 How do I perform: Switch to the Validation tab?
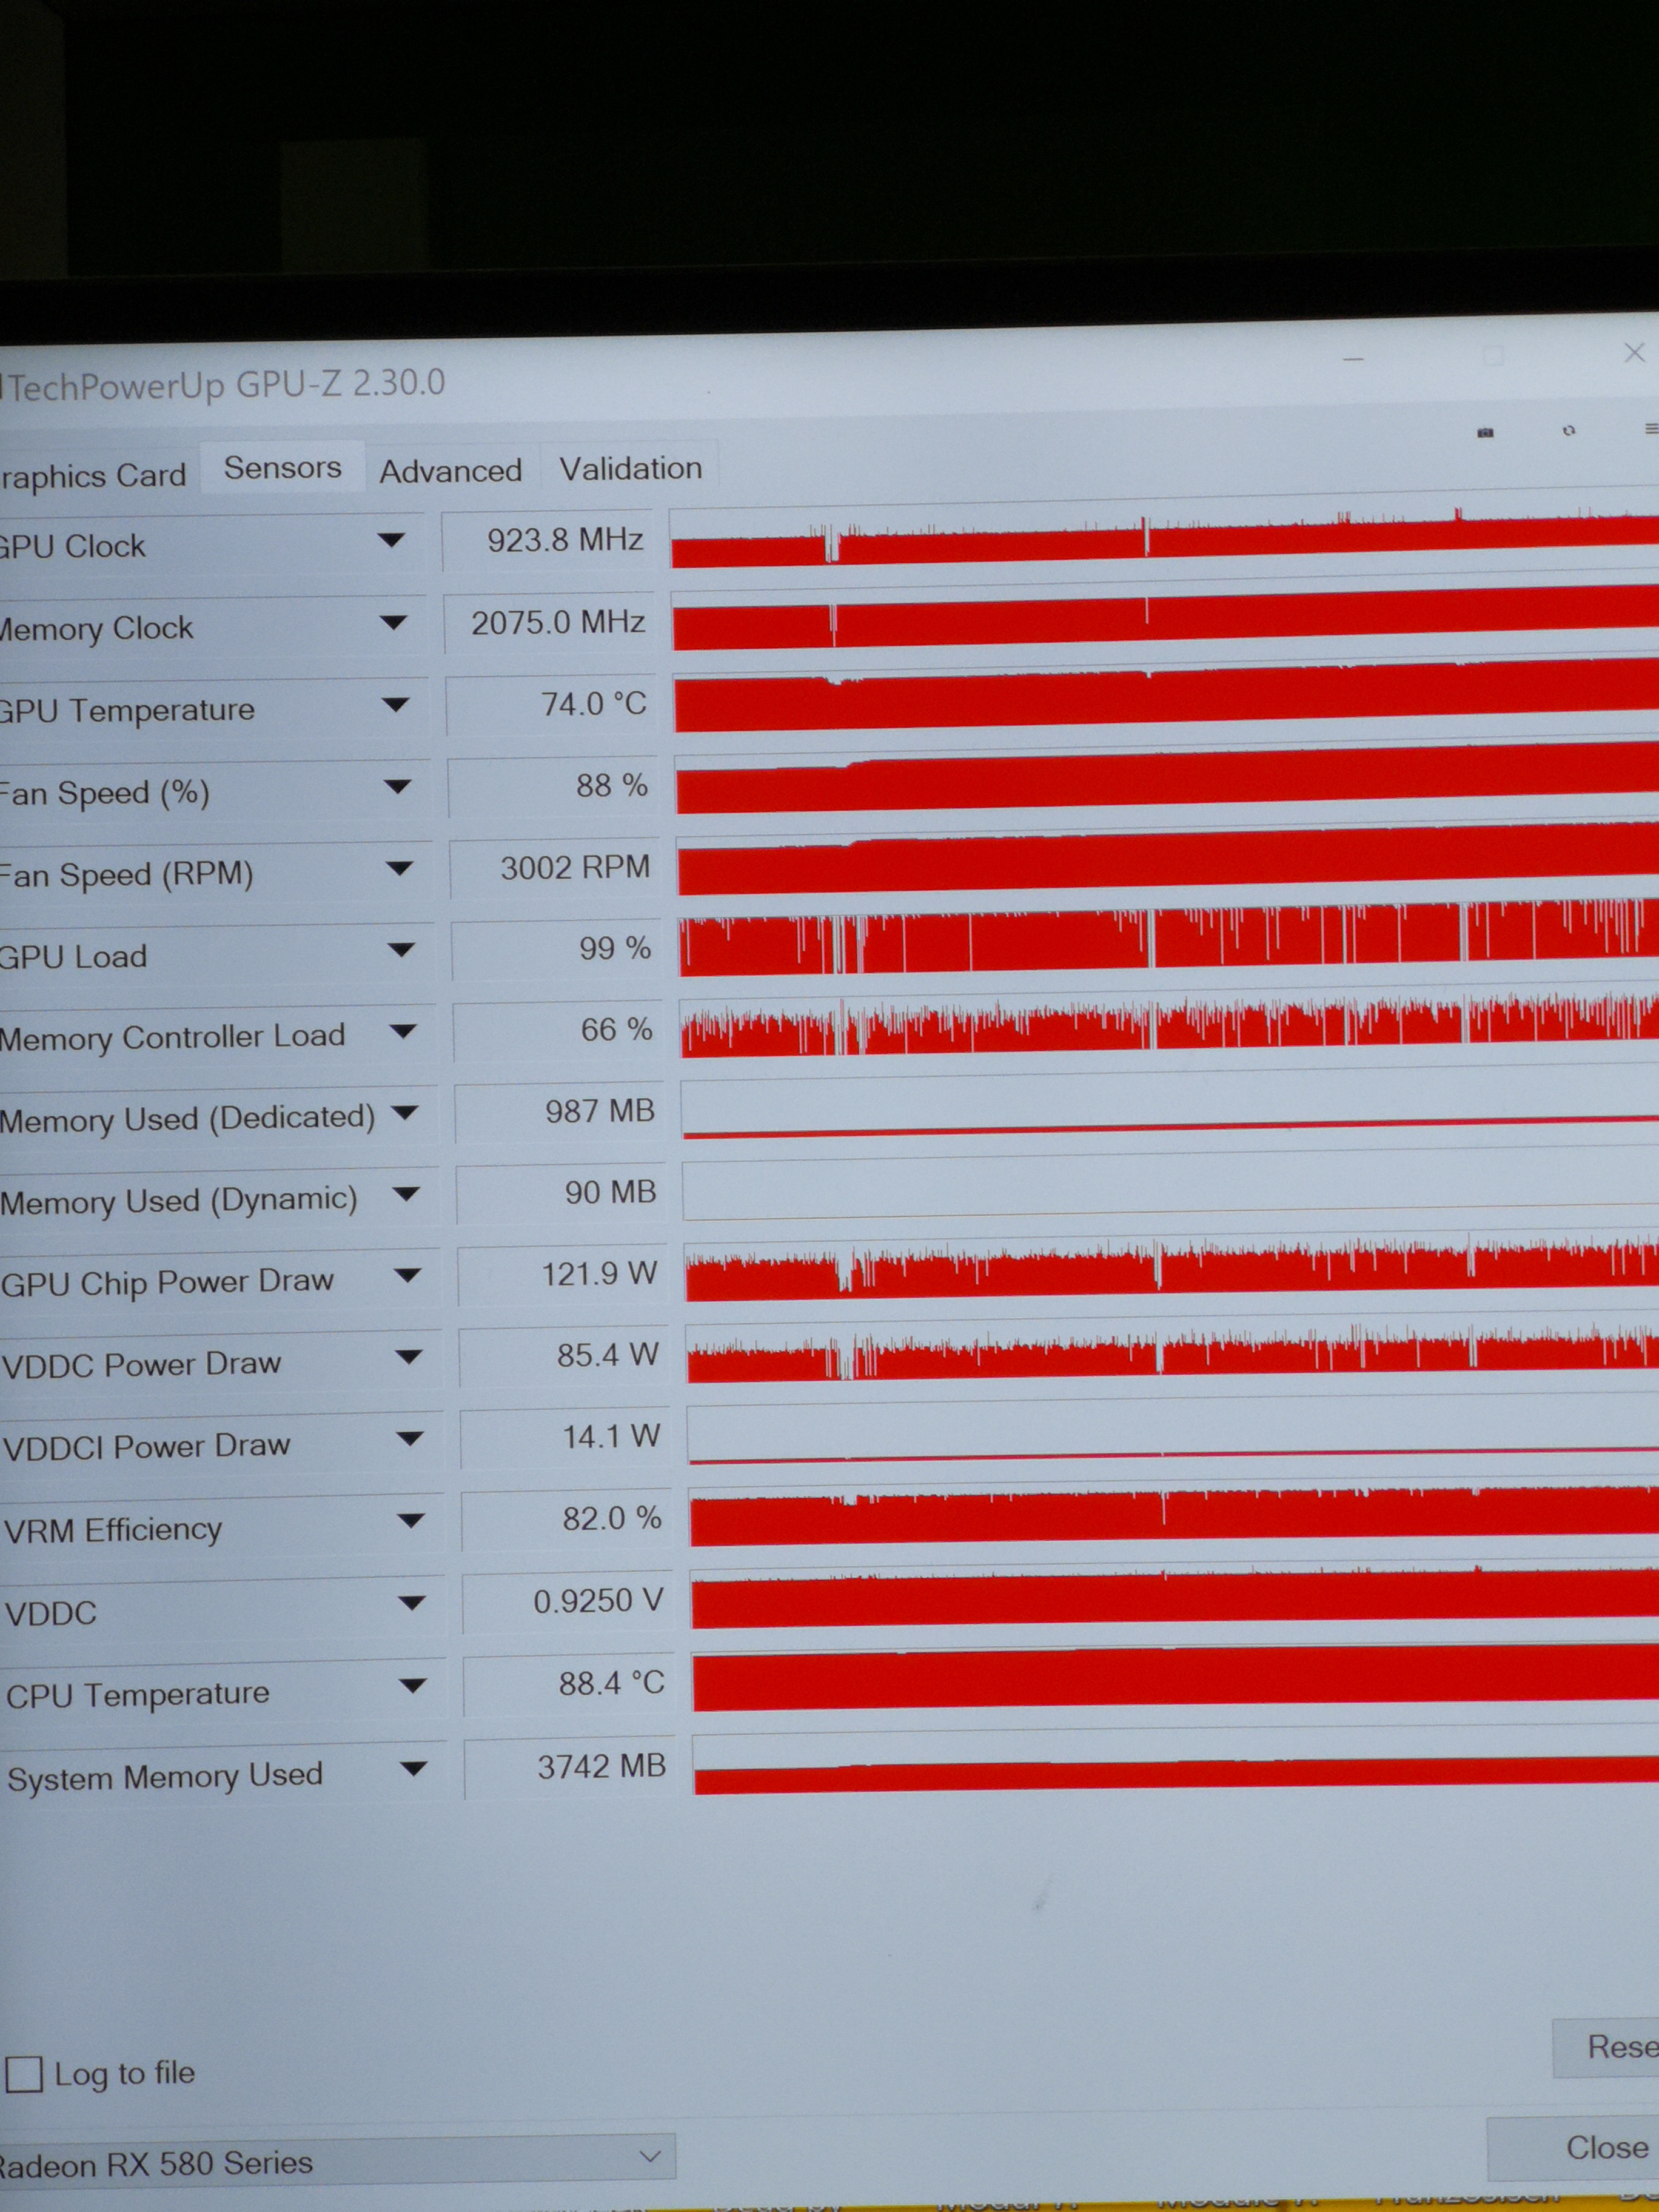[630, 468]
